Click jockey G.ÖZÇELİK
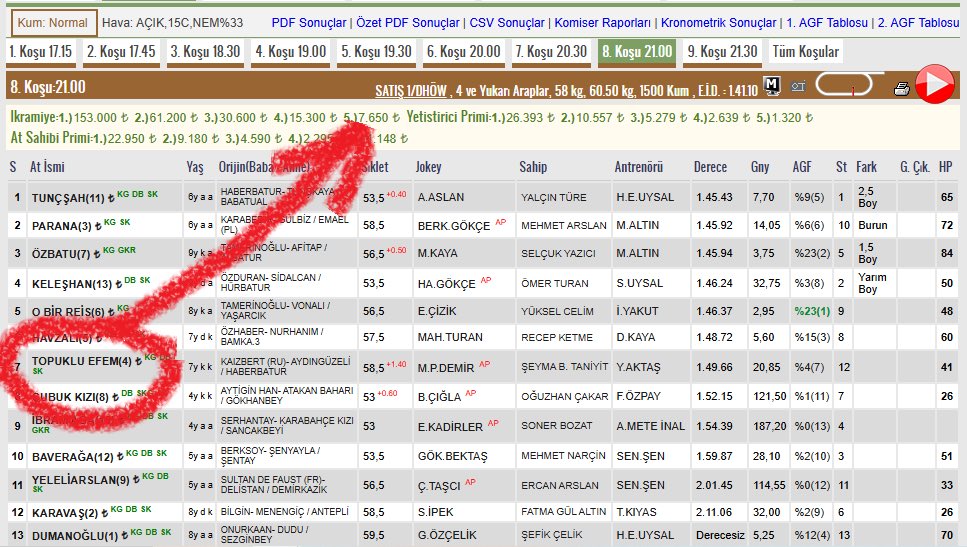 click(447, 535)
